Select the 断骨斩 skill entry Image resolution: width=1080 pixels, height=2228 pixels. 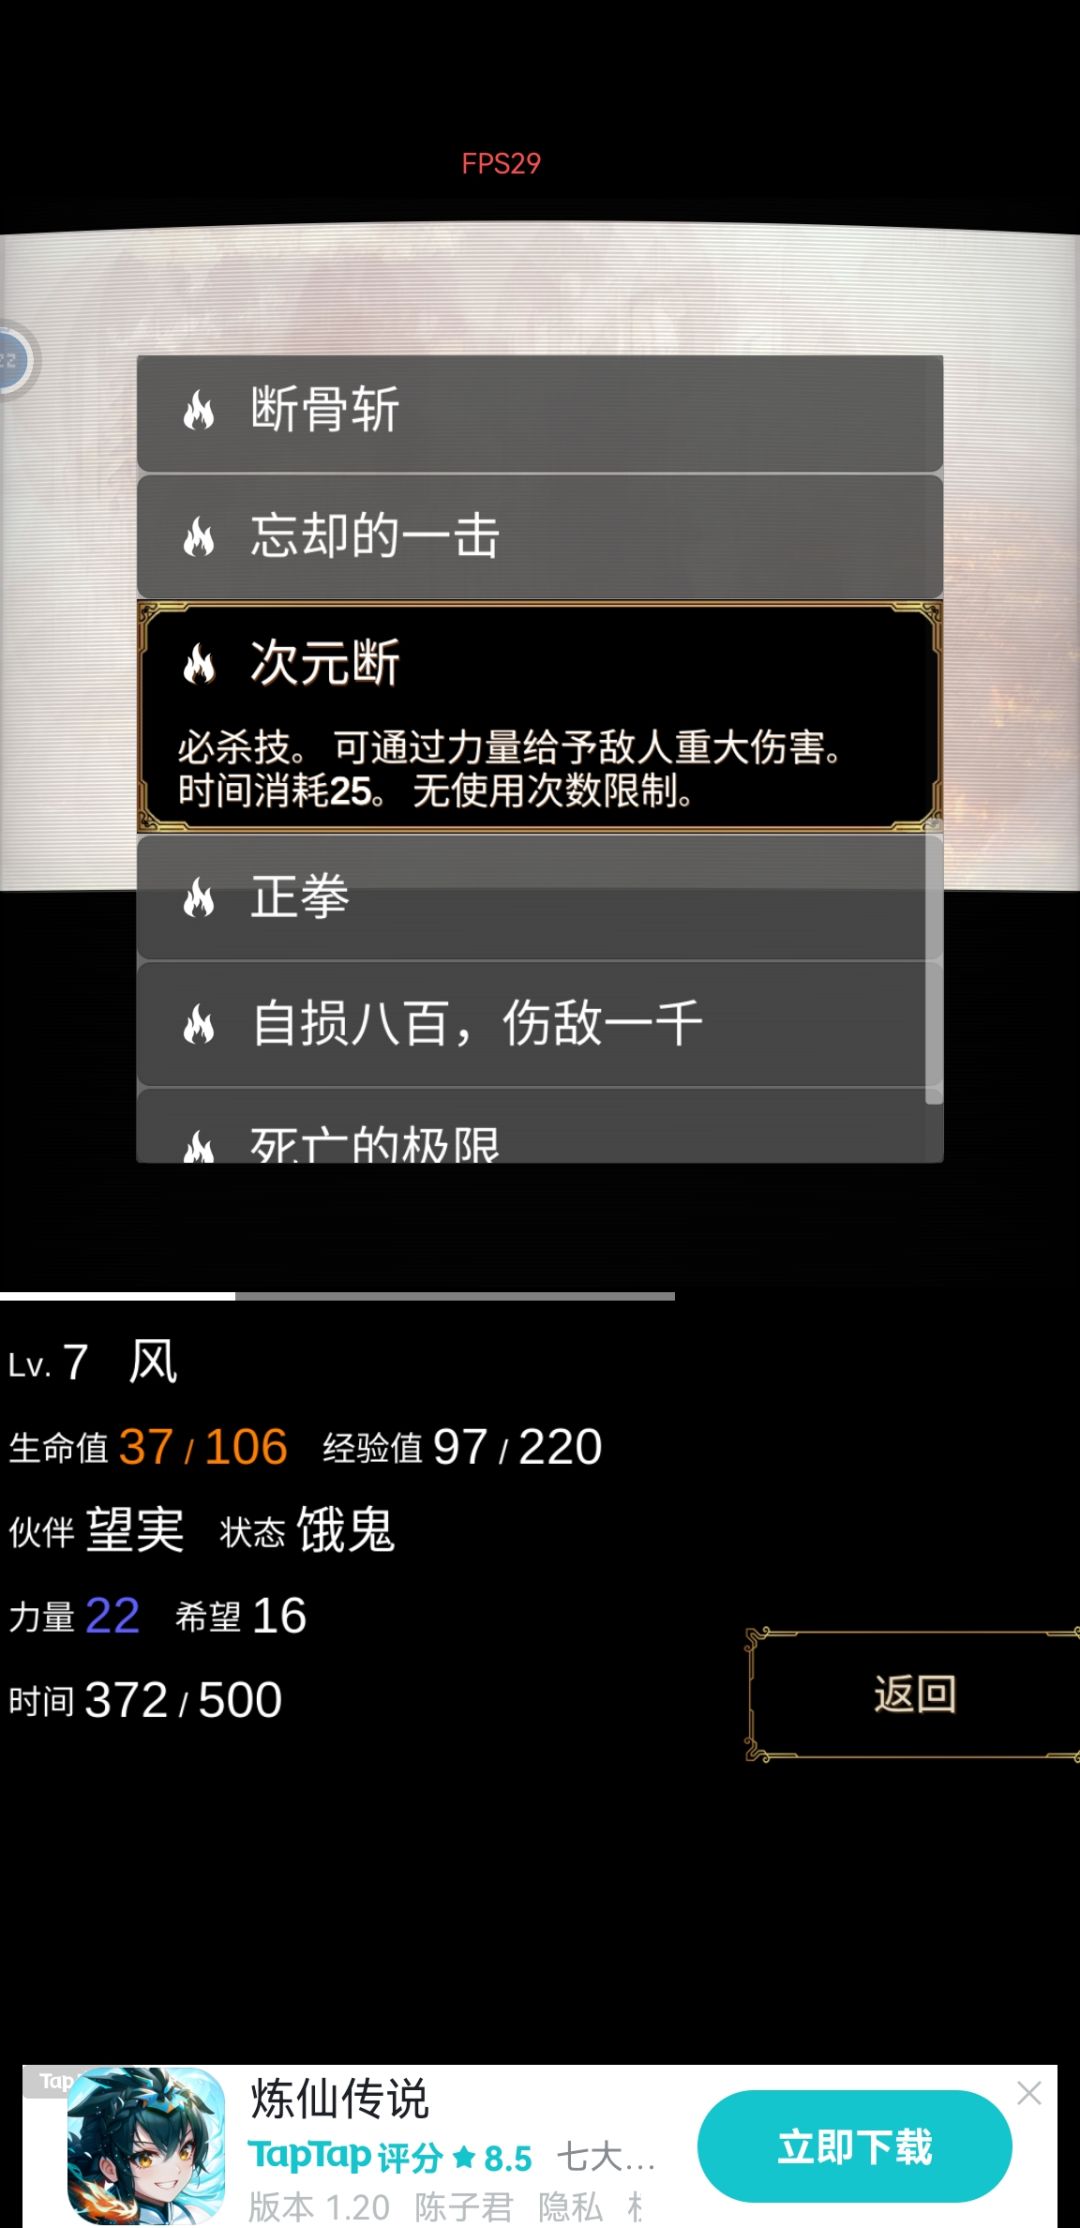pyautogui.click(x=540, y=412)
